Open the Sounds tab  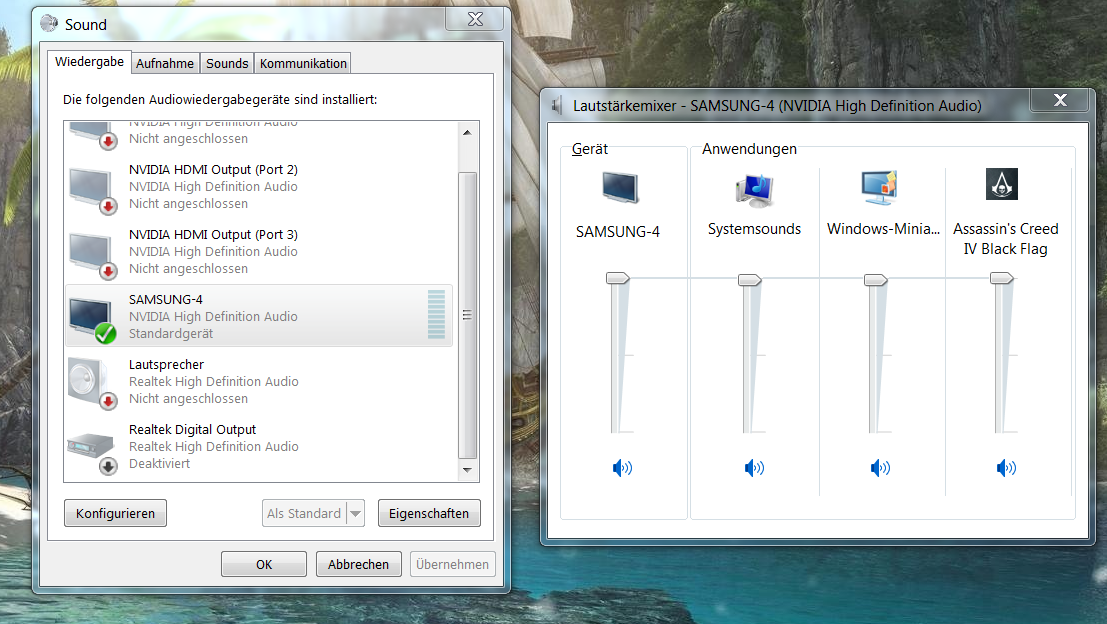pyautogui.click(x=227, y=64)
